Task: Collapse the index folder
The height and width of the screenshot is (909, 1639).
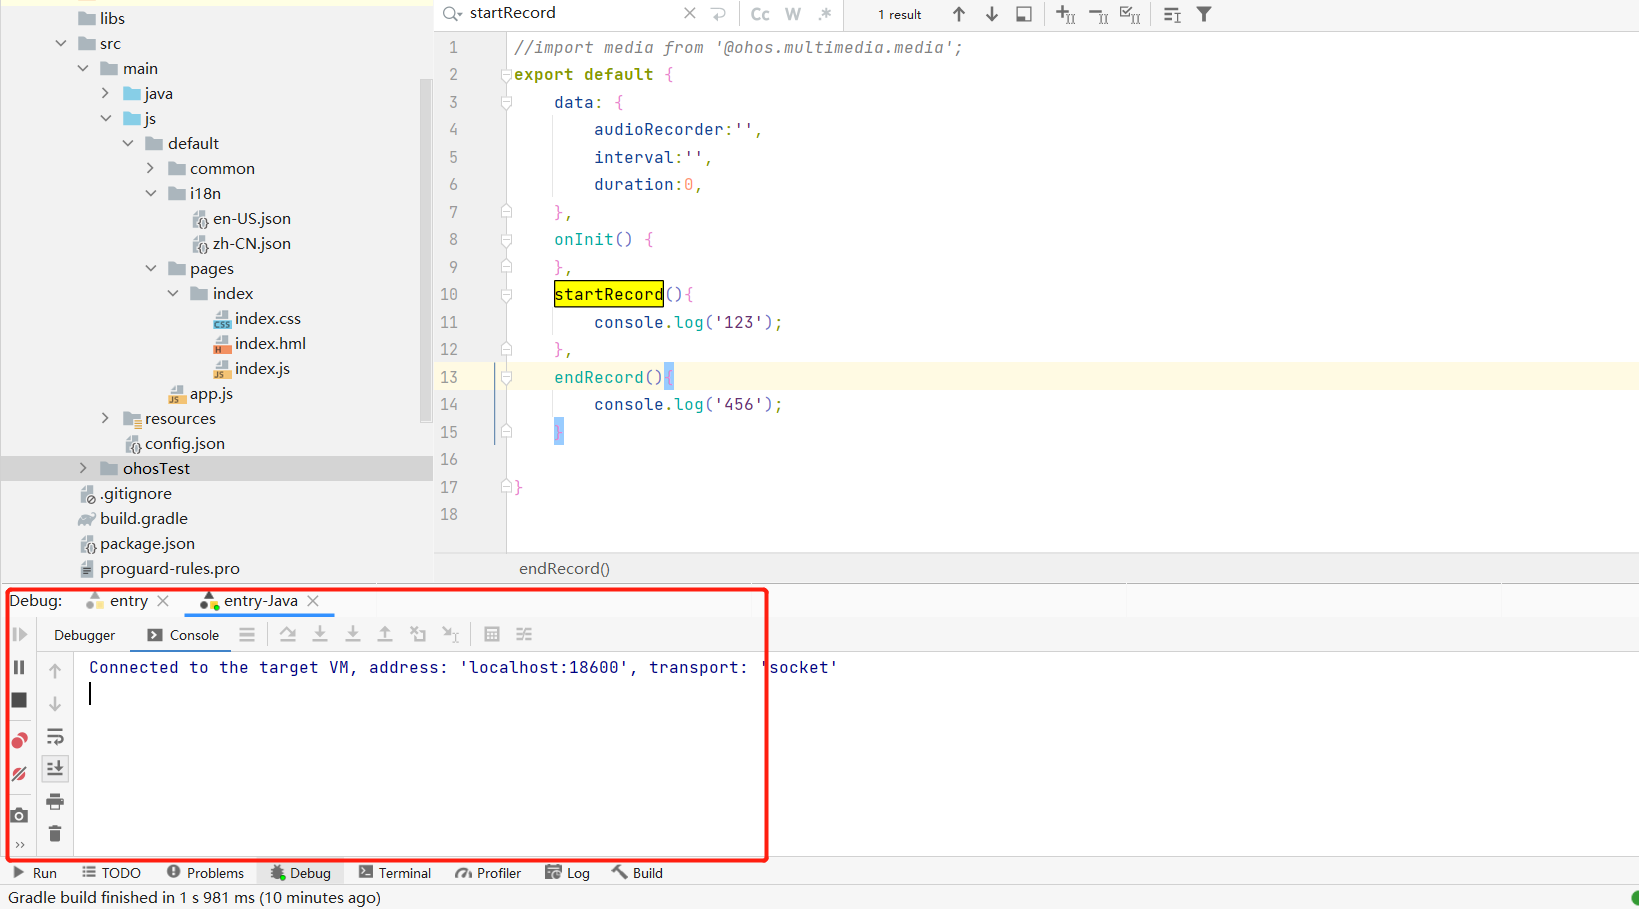Action: pos(173,293)
